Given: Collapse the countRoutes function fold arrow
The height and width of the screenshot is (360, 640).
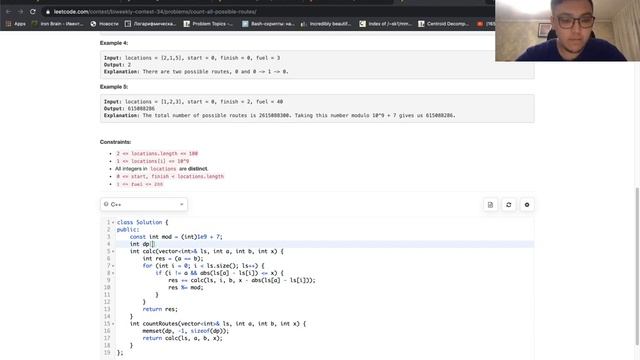Looking at the screenshot, I should point(113,324).
